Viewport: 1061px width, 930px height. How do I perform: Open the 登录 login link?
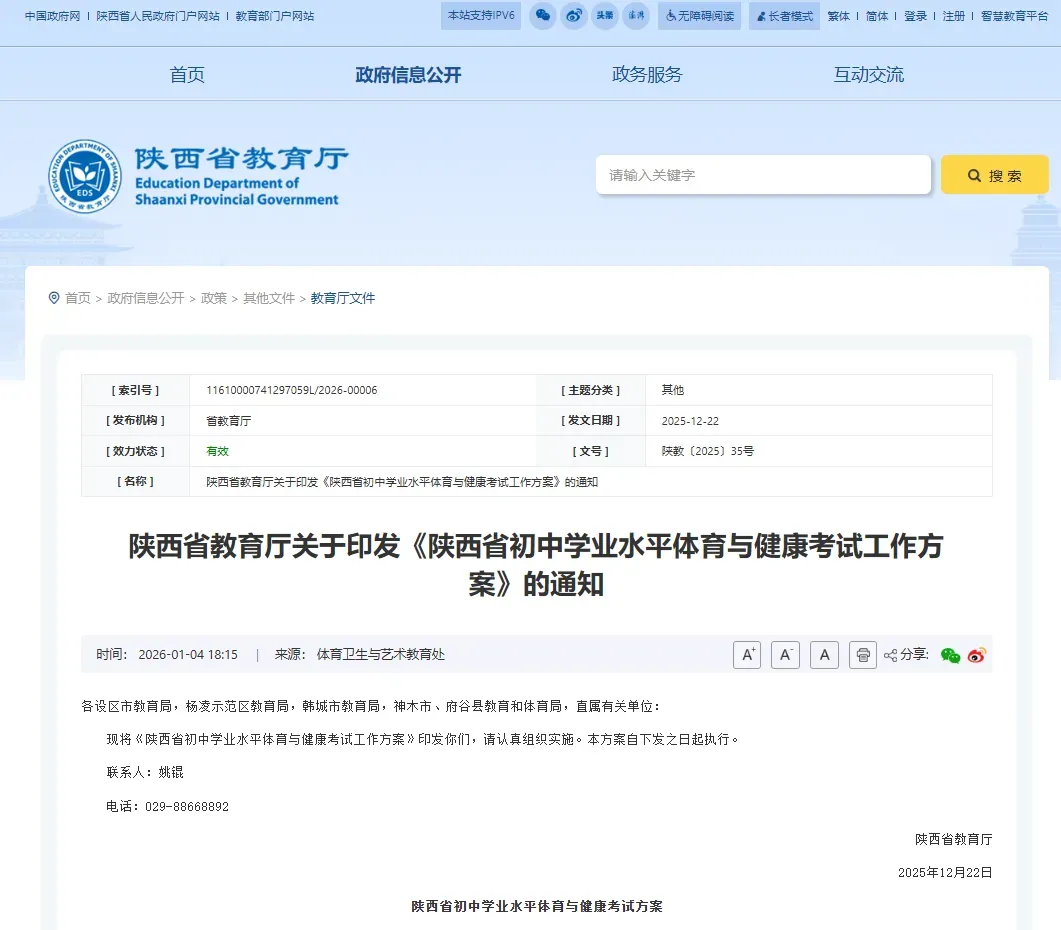[916, 16]
